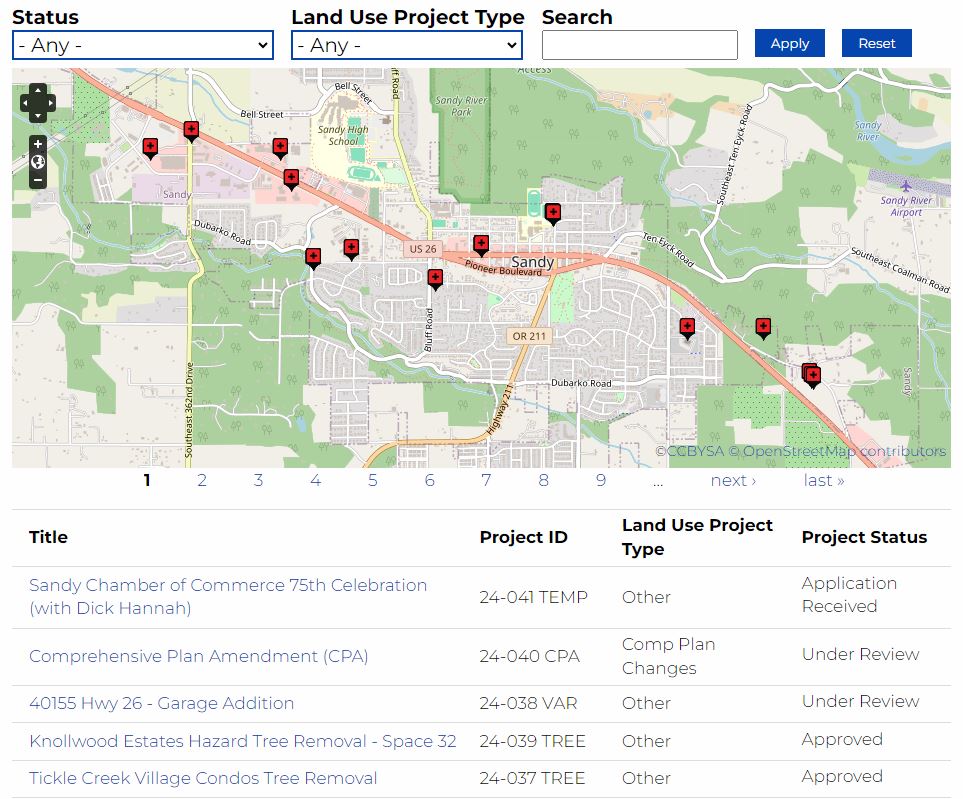
Task: Click the map zoom in plus button
Action: (38, 144)
